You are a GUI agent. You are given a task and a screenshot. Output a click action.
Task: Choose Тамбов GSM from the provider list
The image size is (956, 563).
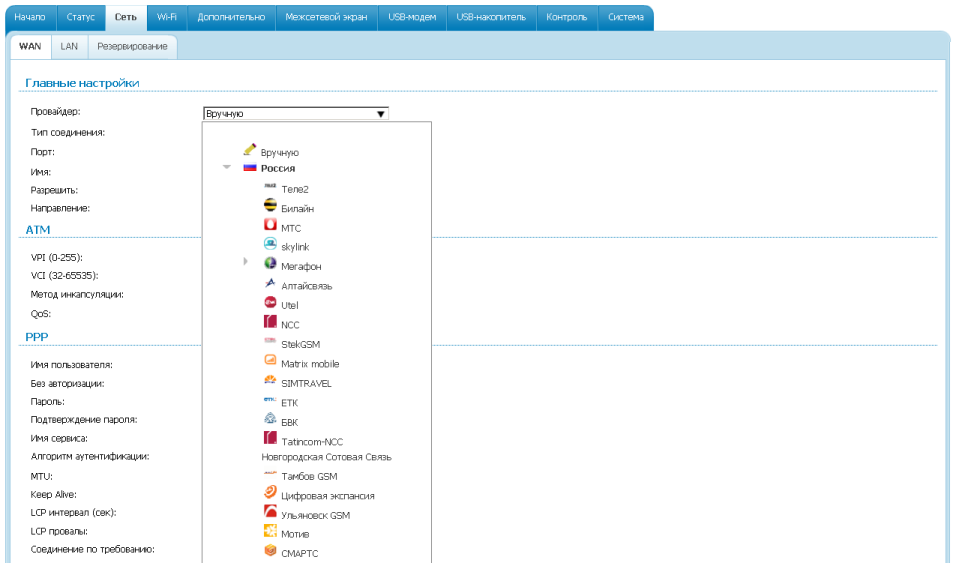(309, 476)
